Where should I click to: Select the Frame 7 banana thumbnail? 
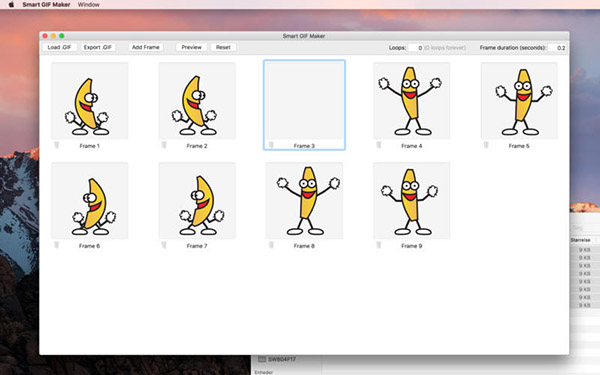pos(197,201)
